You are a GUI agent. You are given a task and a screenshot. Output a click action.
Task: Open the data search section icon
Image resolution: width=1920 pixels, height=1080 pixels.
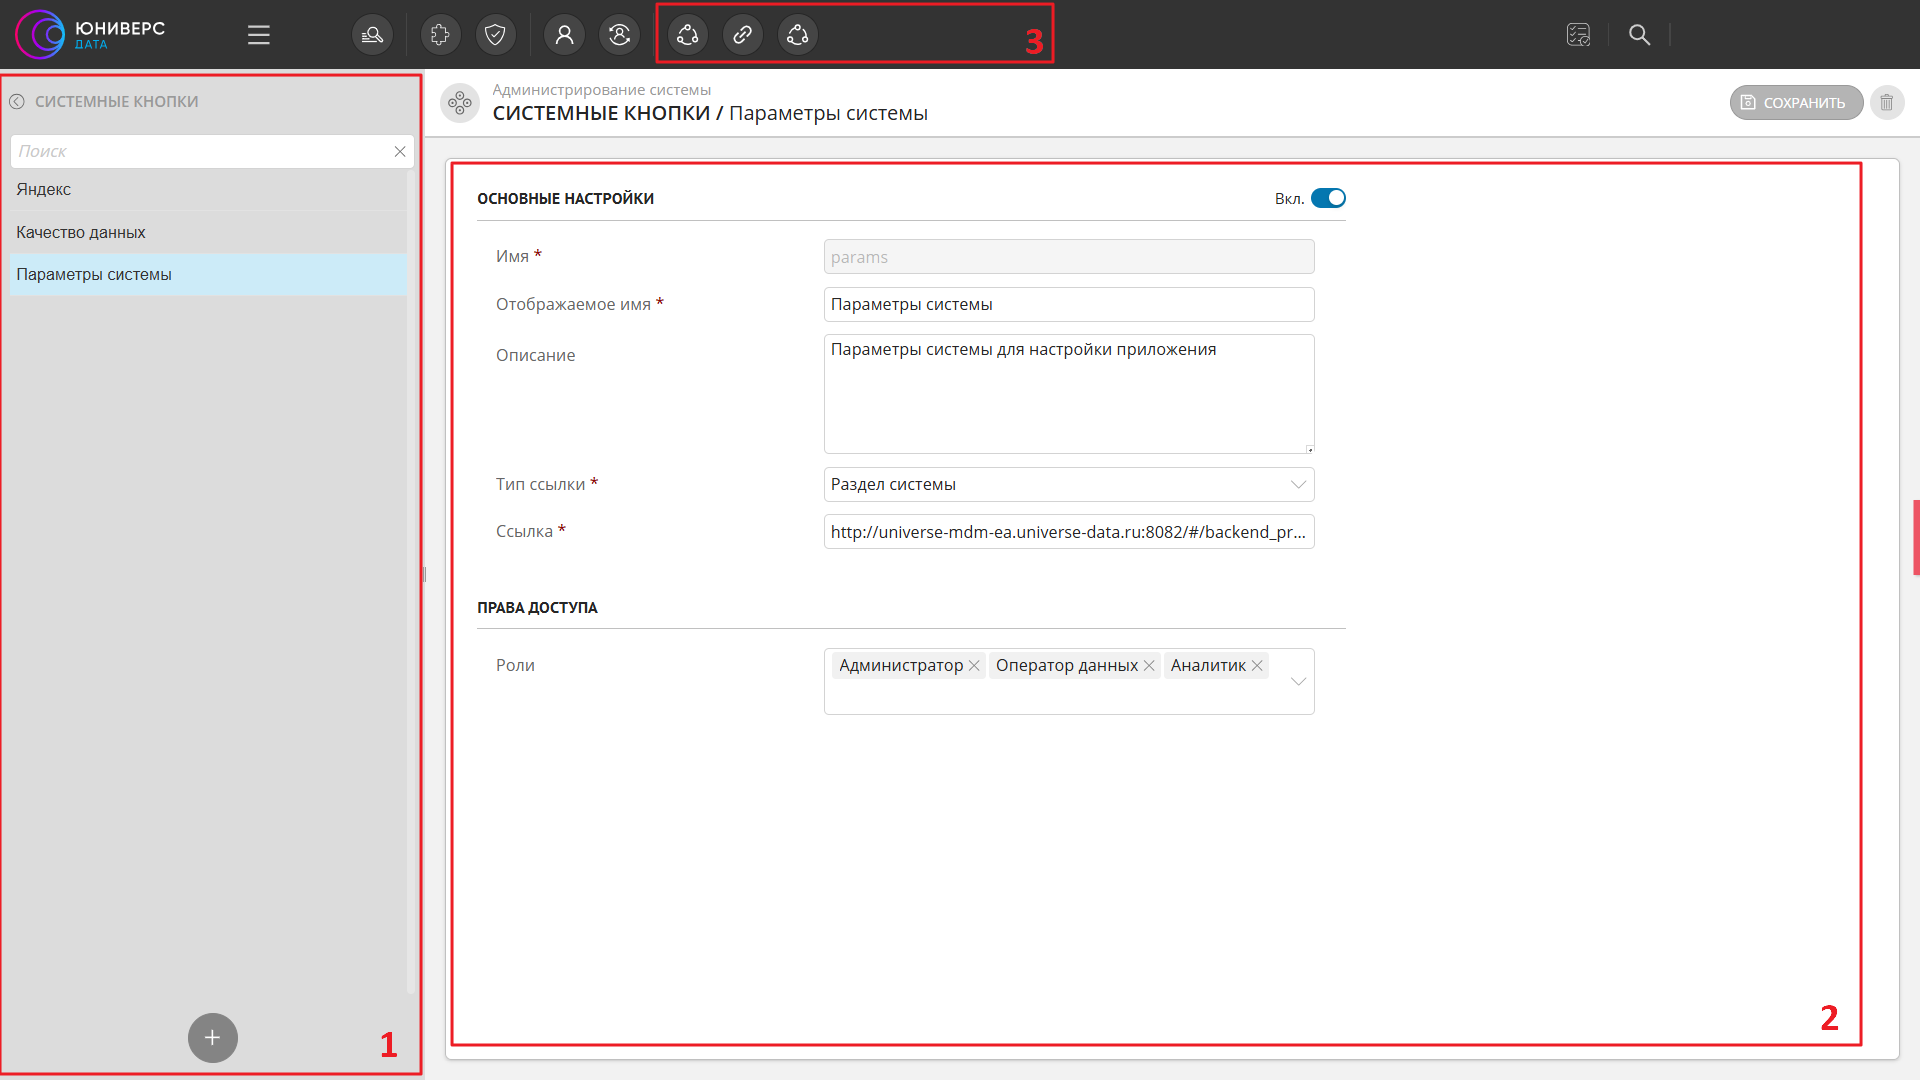[x=372, y=35]
